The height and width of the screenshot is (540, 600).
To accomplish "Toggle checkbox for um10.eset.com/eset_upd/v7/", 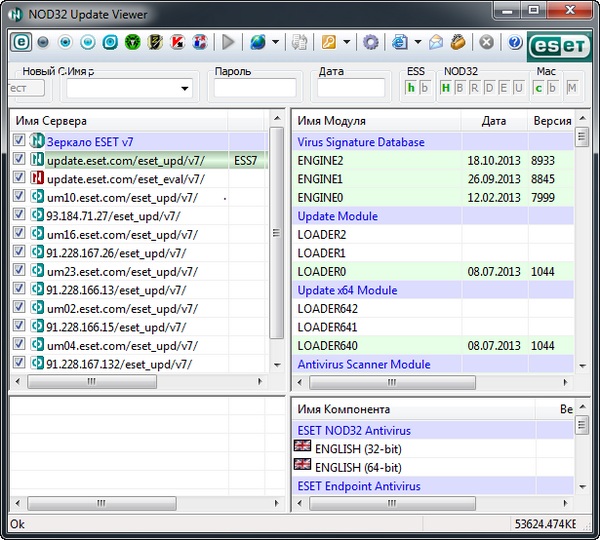I will tap(20, 197).
